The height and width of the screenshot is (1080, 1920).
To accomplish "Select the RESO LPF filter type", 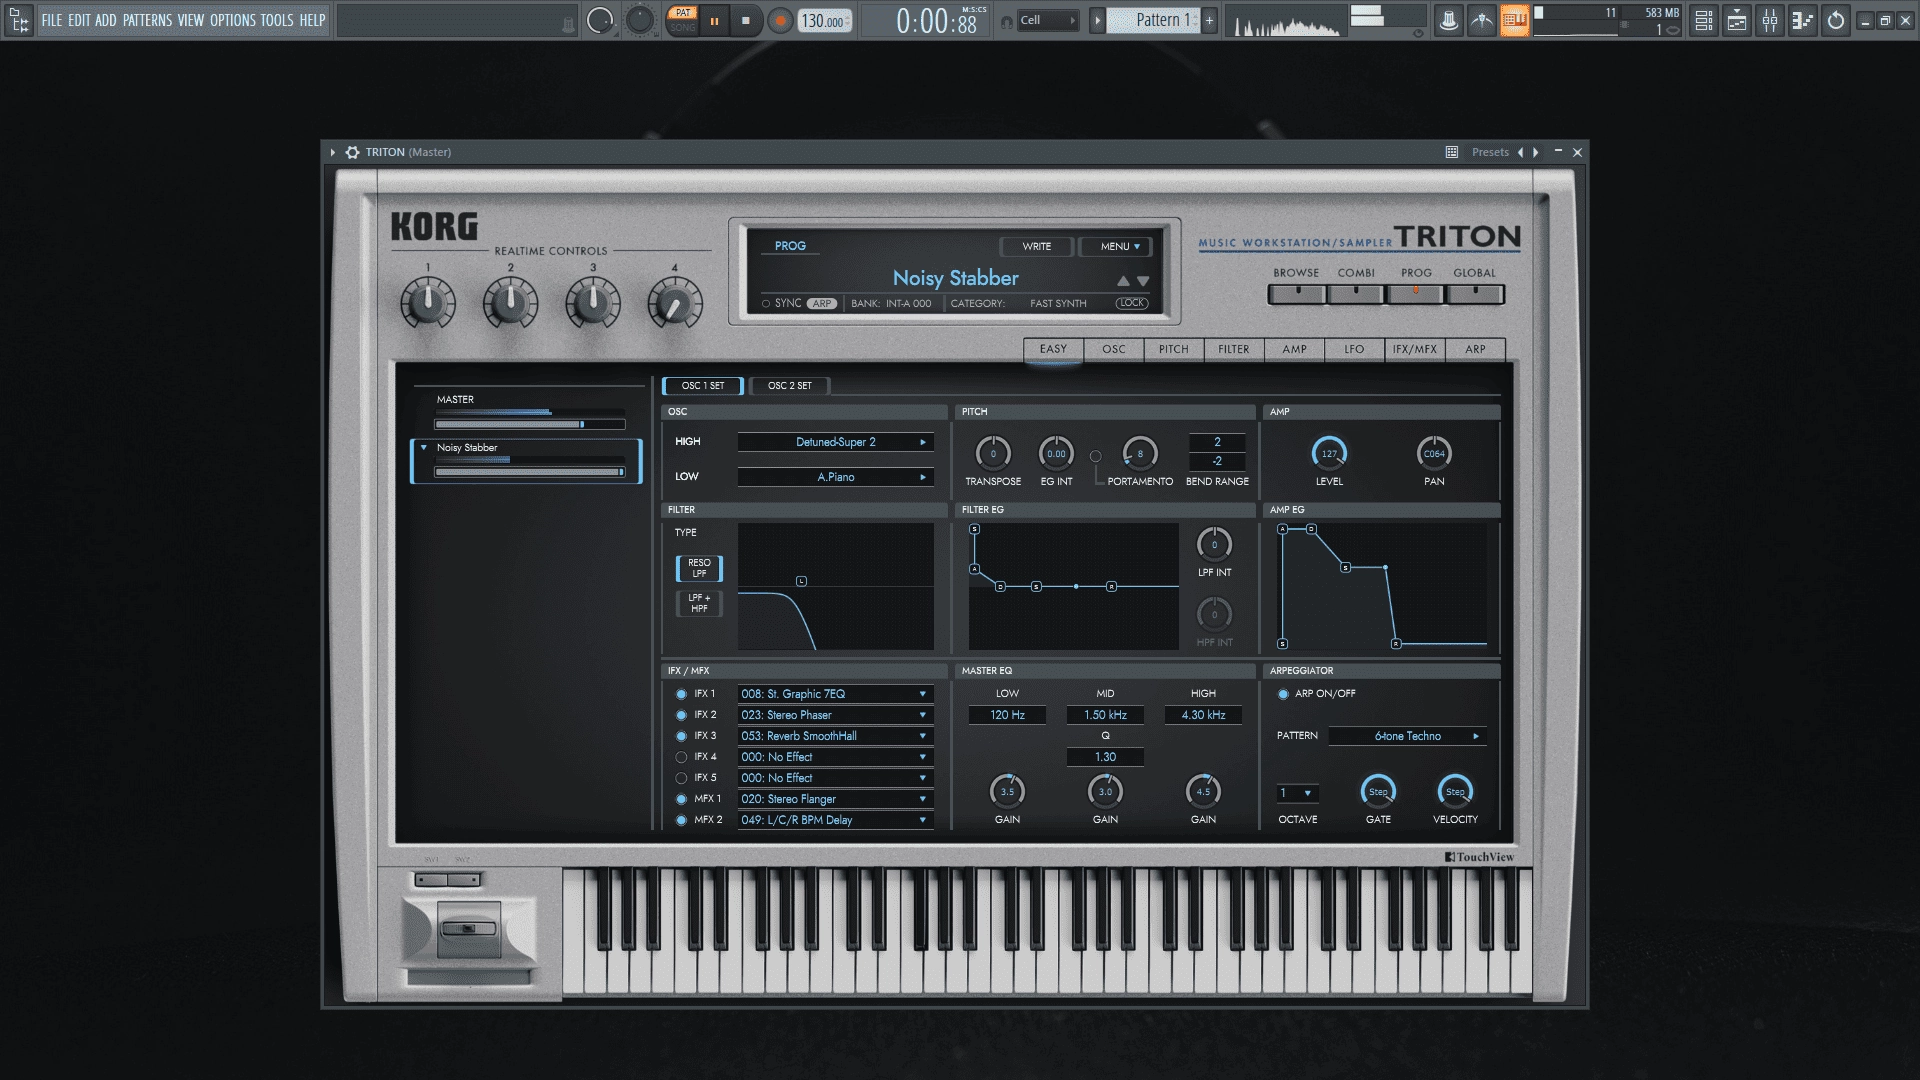I will point(699,568).
